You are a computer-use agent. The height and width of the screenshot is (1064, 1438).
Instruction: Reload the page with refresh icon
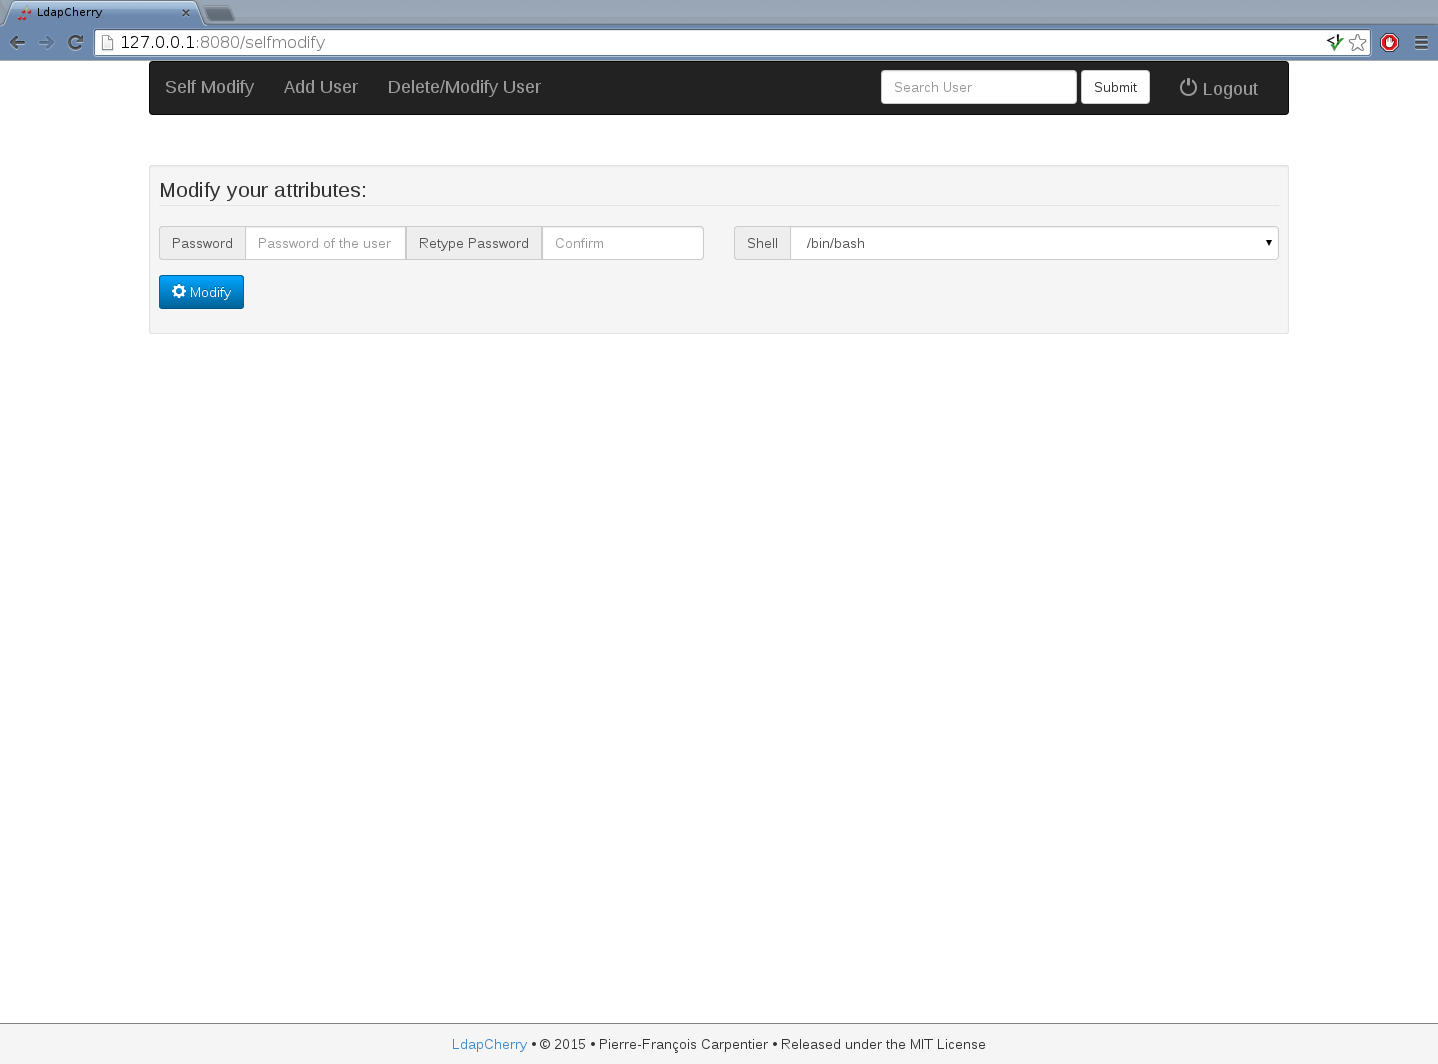75,42
